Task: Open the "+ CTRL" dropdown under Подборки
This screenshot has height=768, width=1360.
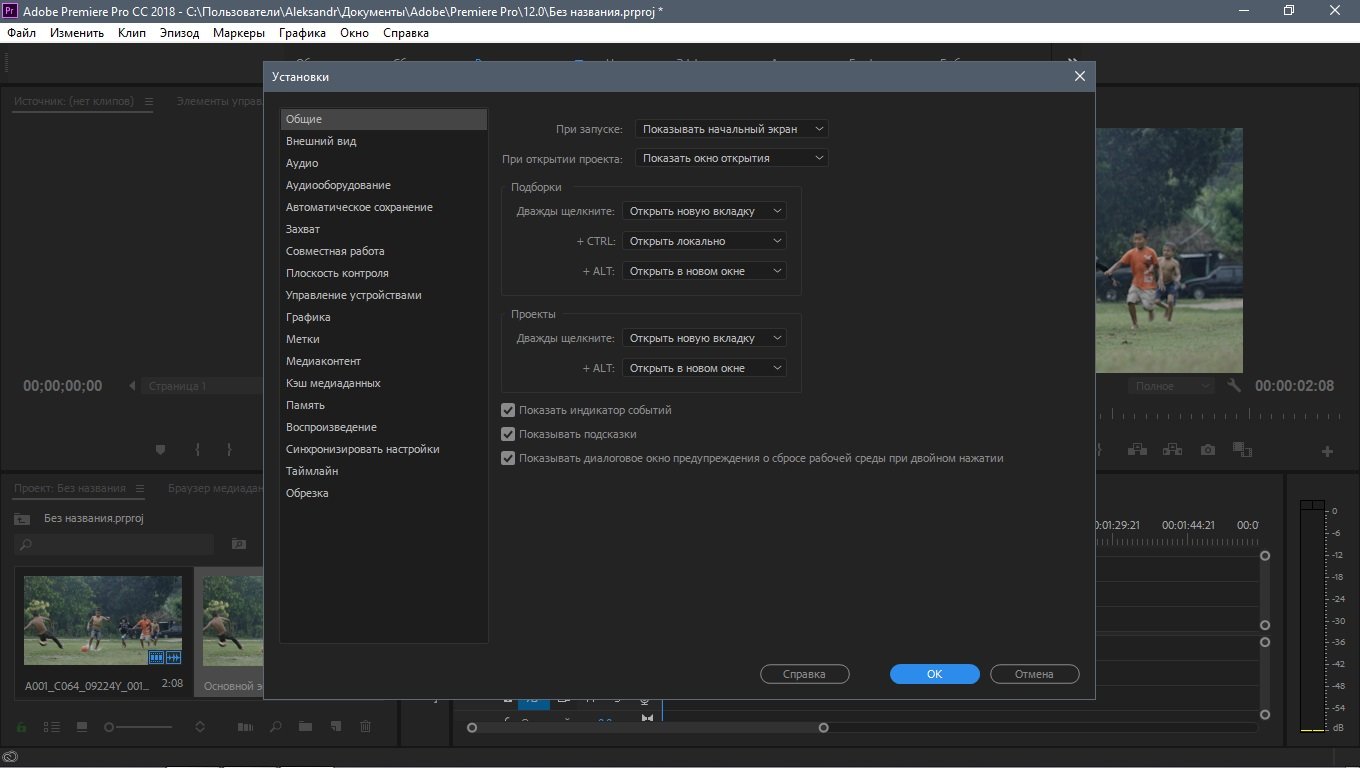Action: click(704, 241)
